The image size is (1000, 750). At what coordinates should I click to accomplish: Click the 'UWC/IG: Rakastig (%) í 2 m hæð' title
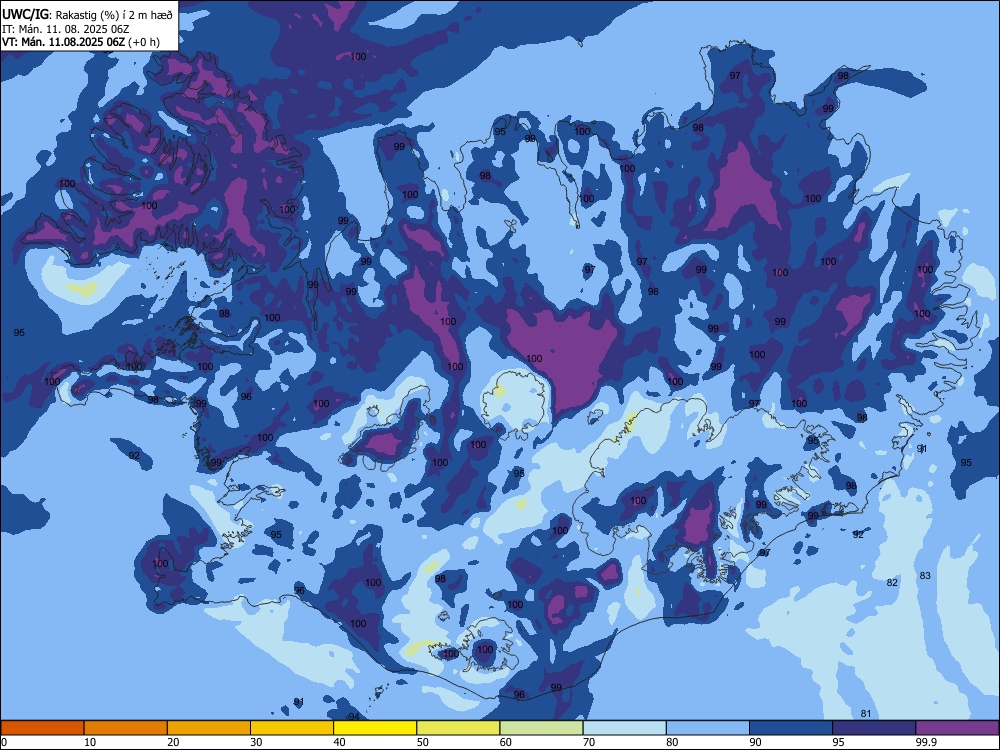click(x=87, y=15)
